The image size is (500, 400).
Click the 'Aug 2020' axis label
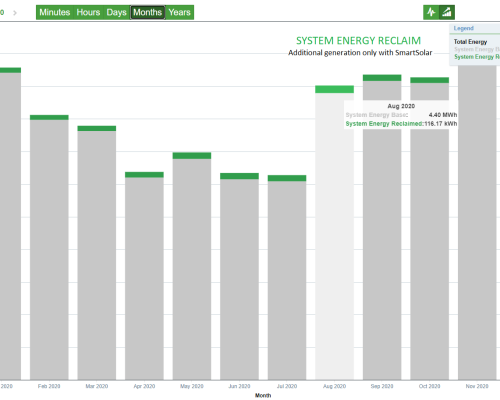tap(334, 386)
